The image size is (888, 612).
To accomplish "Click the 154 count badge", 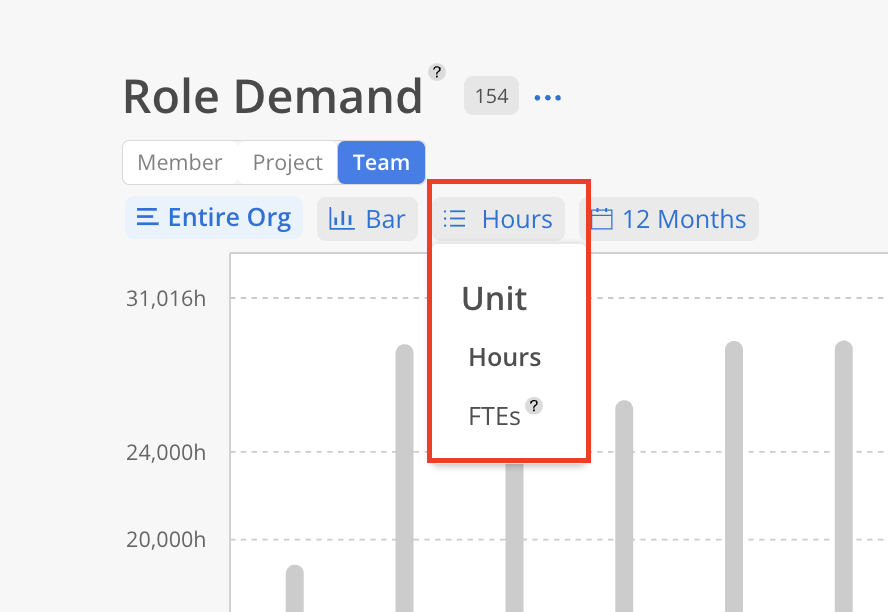I will pyautogui.click(x=491, y=97).
